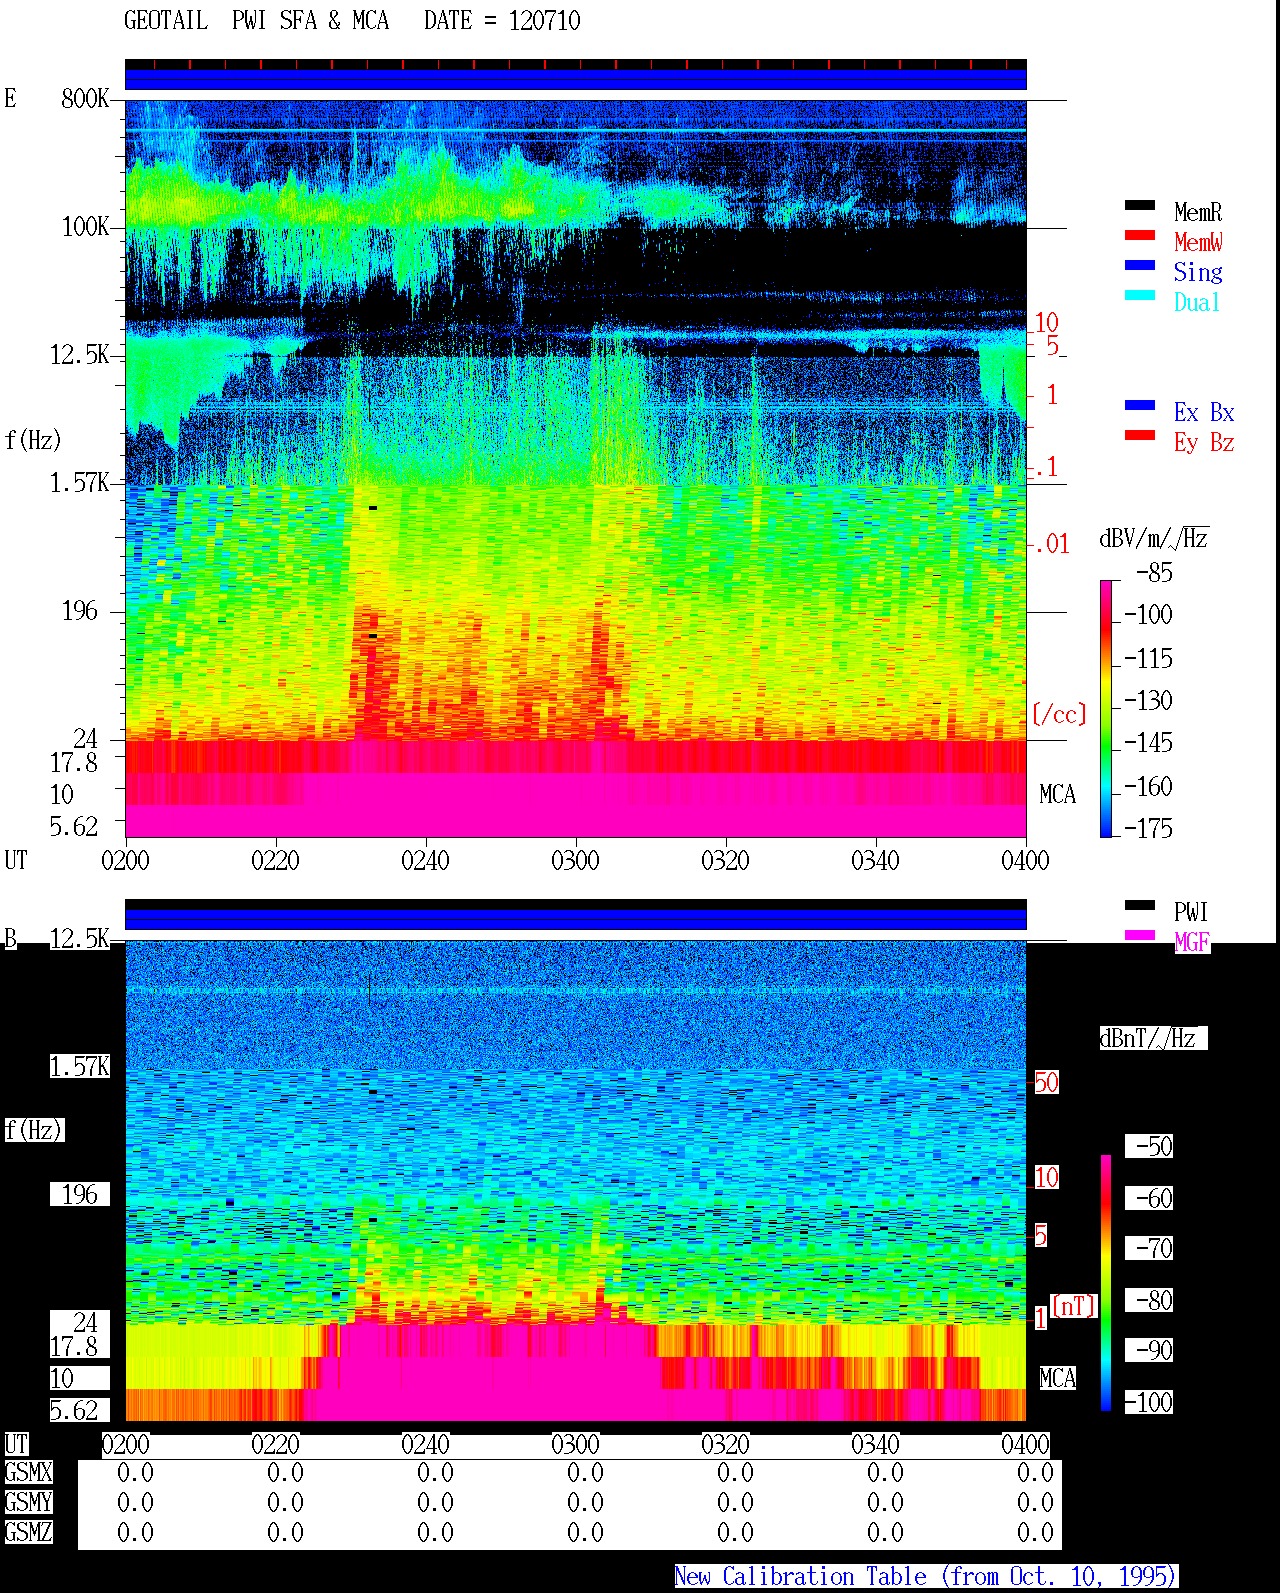Click the MCA label beside E panel

1057,795
